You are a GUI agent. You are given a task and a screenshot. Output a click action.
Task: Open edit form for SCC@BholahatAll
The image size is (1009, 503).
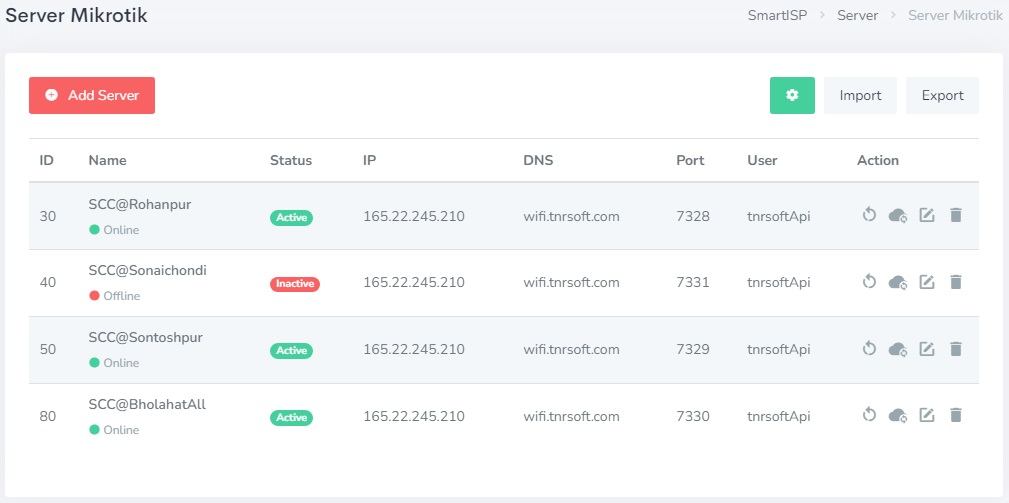pos(927,415)
